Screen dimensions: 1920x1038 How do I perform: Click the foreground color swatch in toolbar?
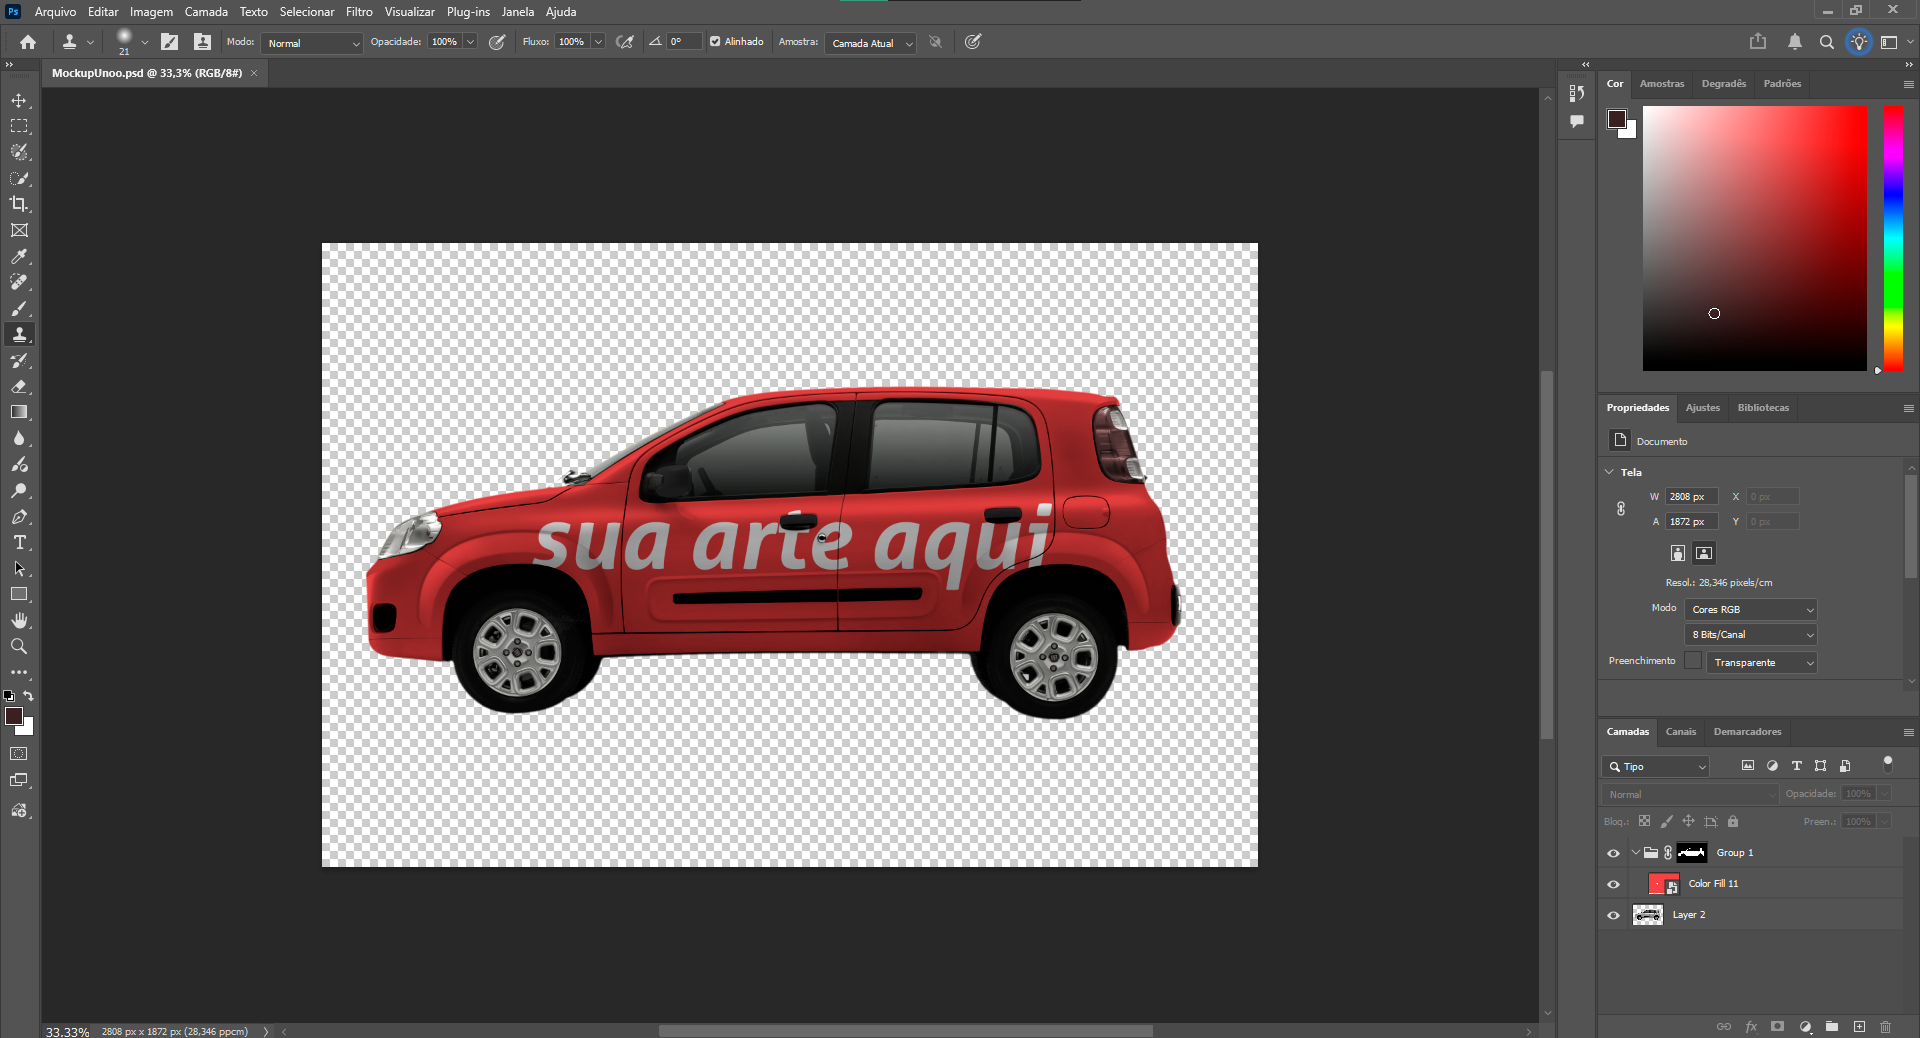(x=14, y=716)
